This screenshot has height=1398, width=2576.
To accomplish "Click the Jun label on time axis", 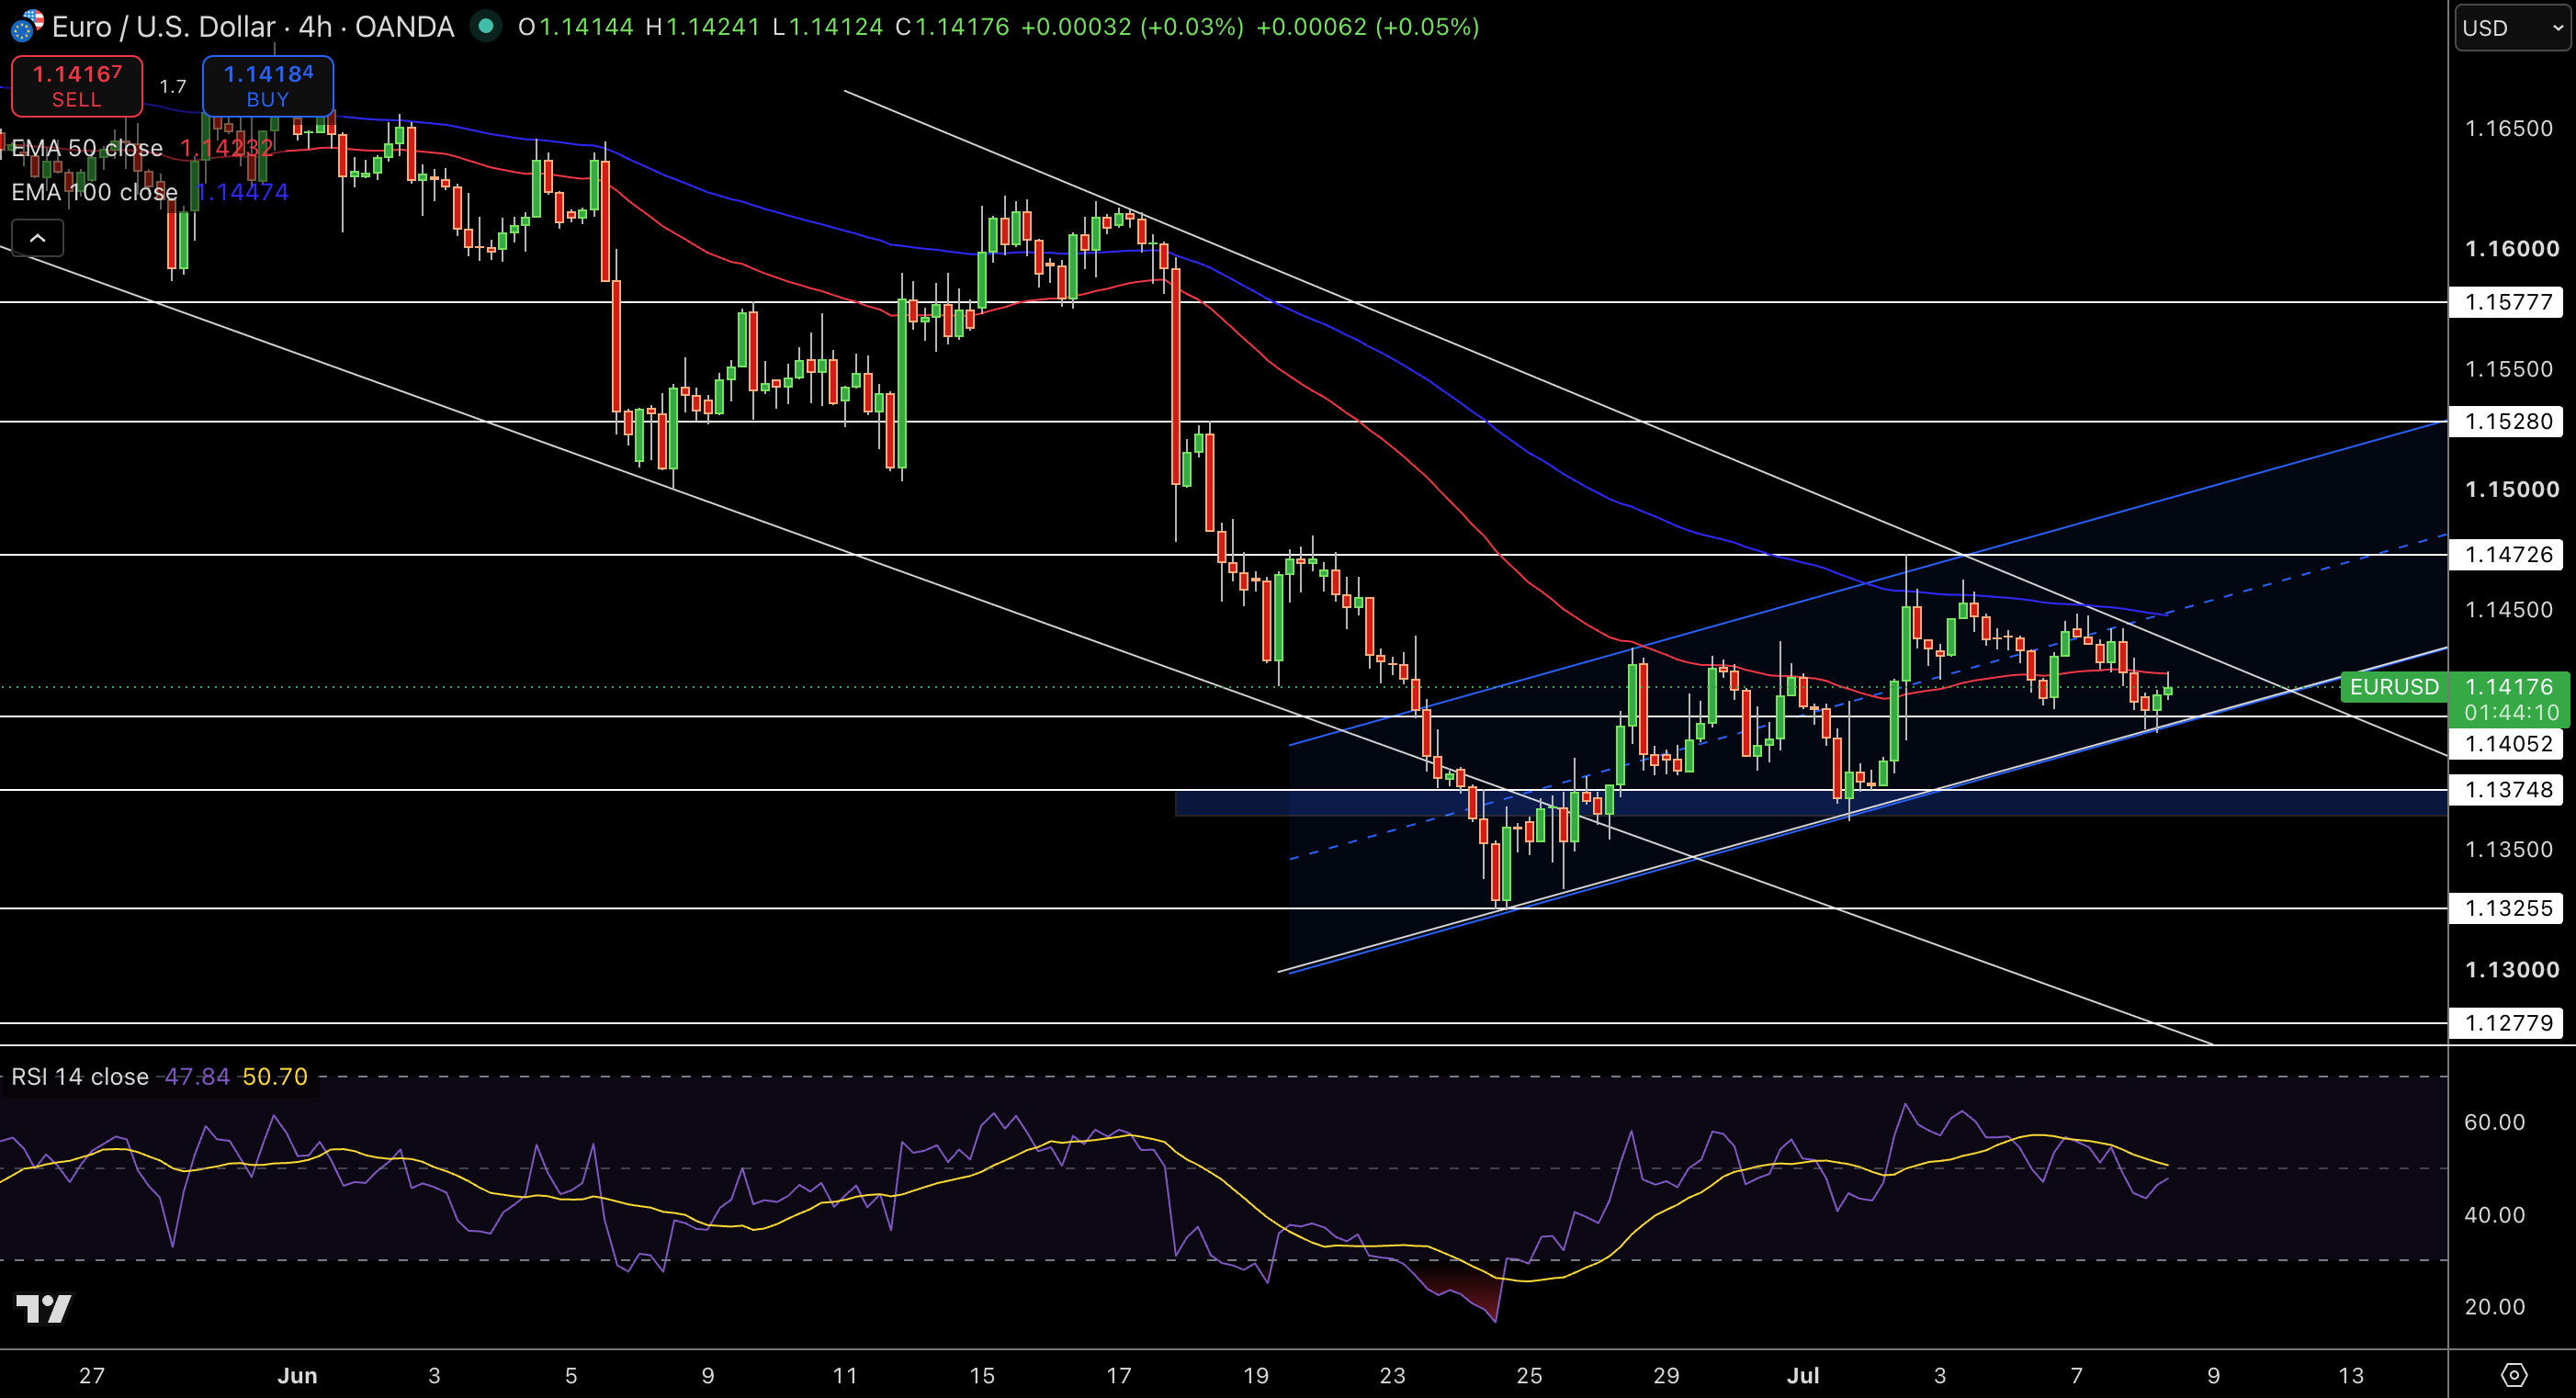I will click(297, 1375).
